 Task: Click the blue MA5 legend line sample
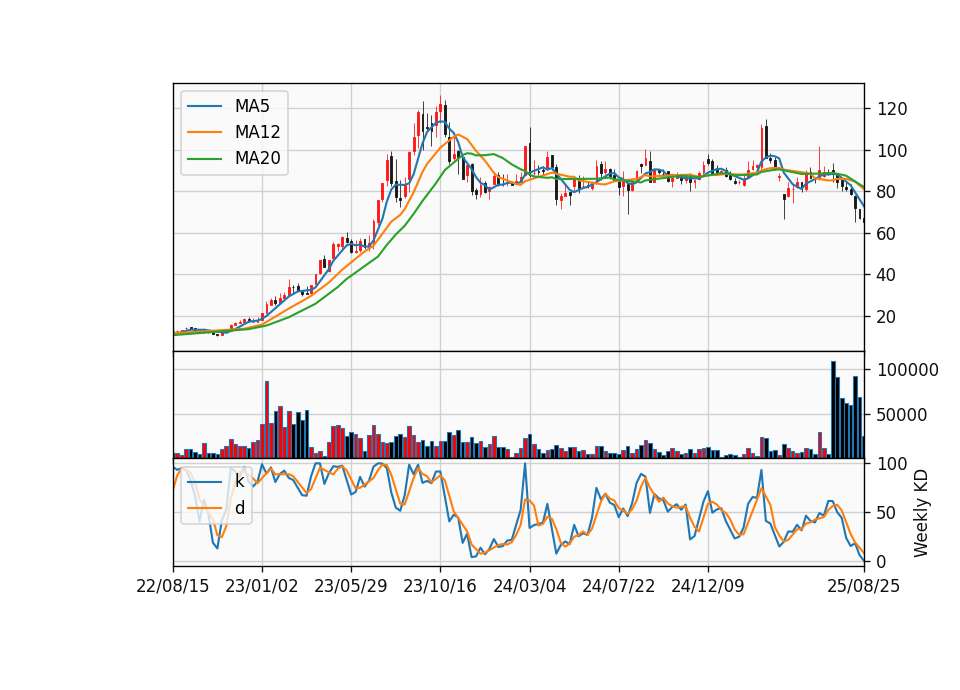click(x=204, y=106)
